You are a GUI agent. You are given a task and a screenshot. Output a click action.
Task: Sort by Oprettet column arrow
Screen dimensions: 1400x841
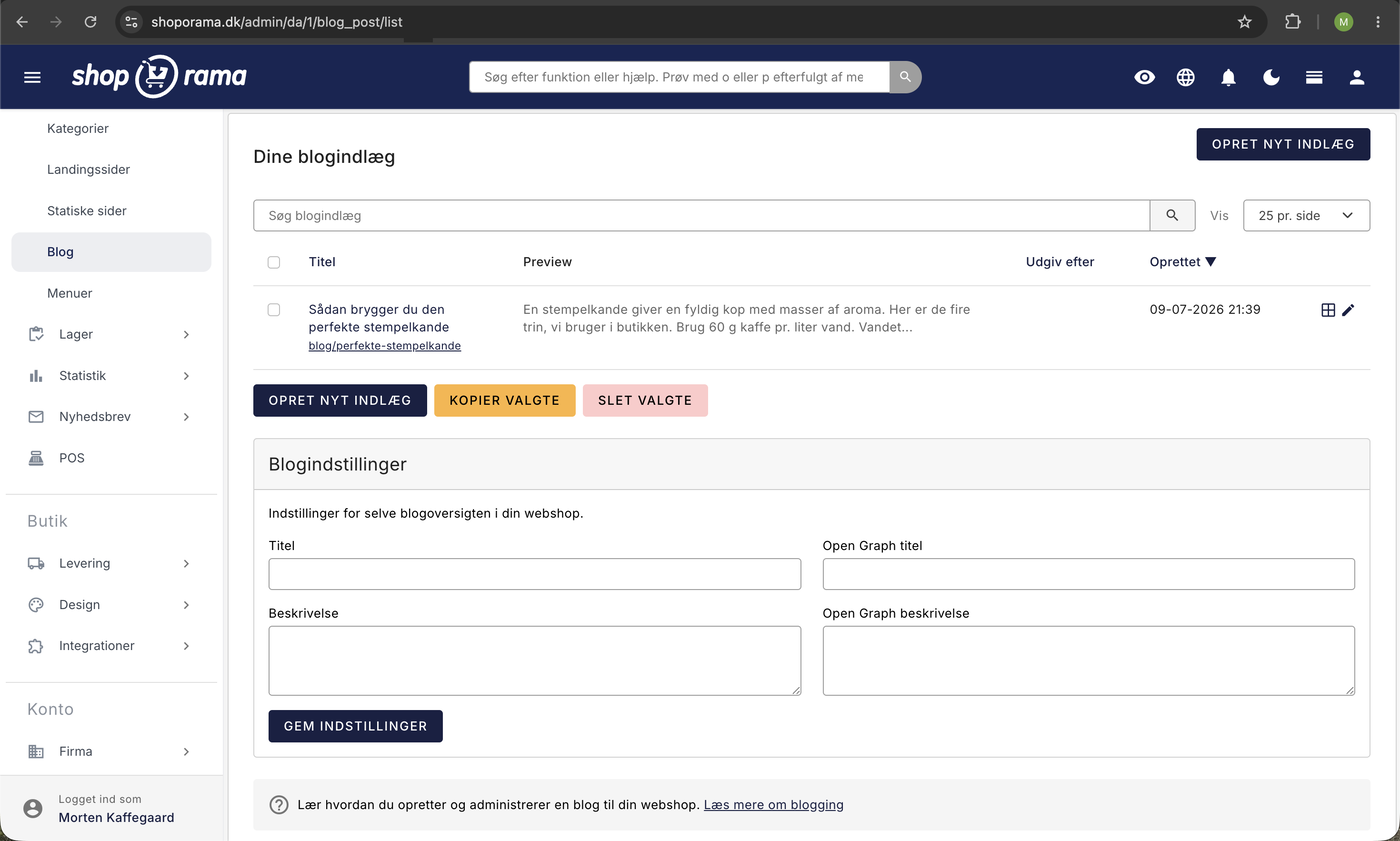[1211, 262]
